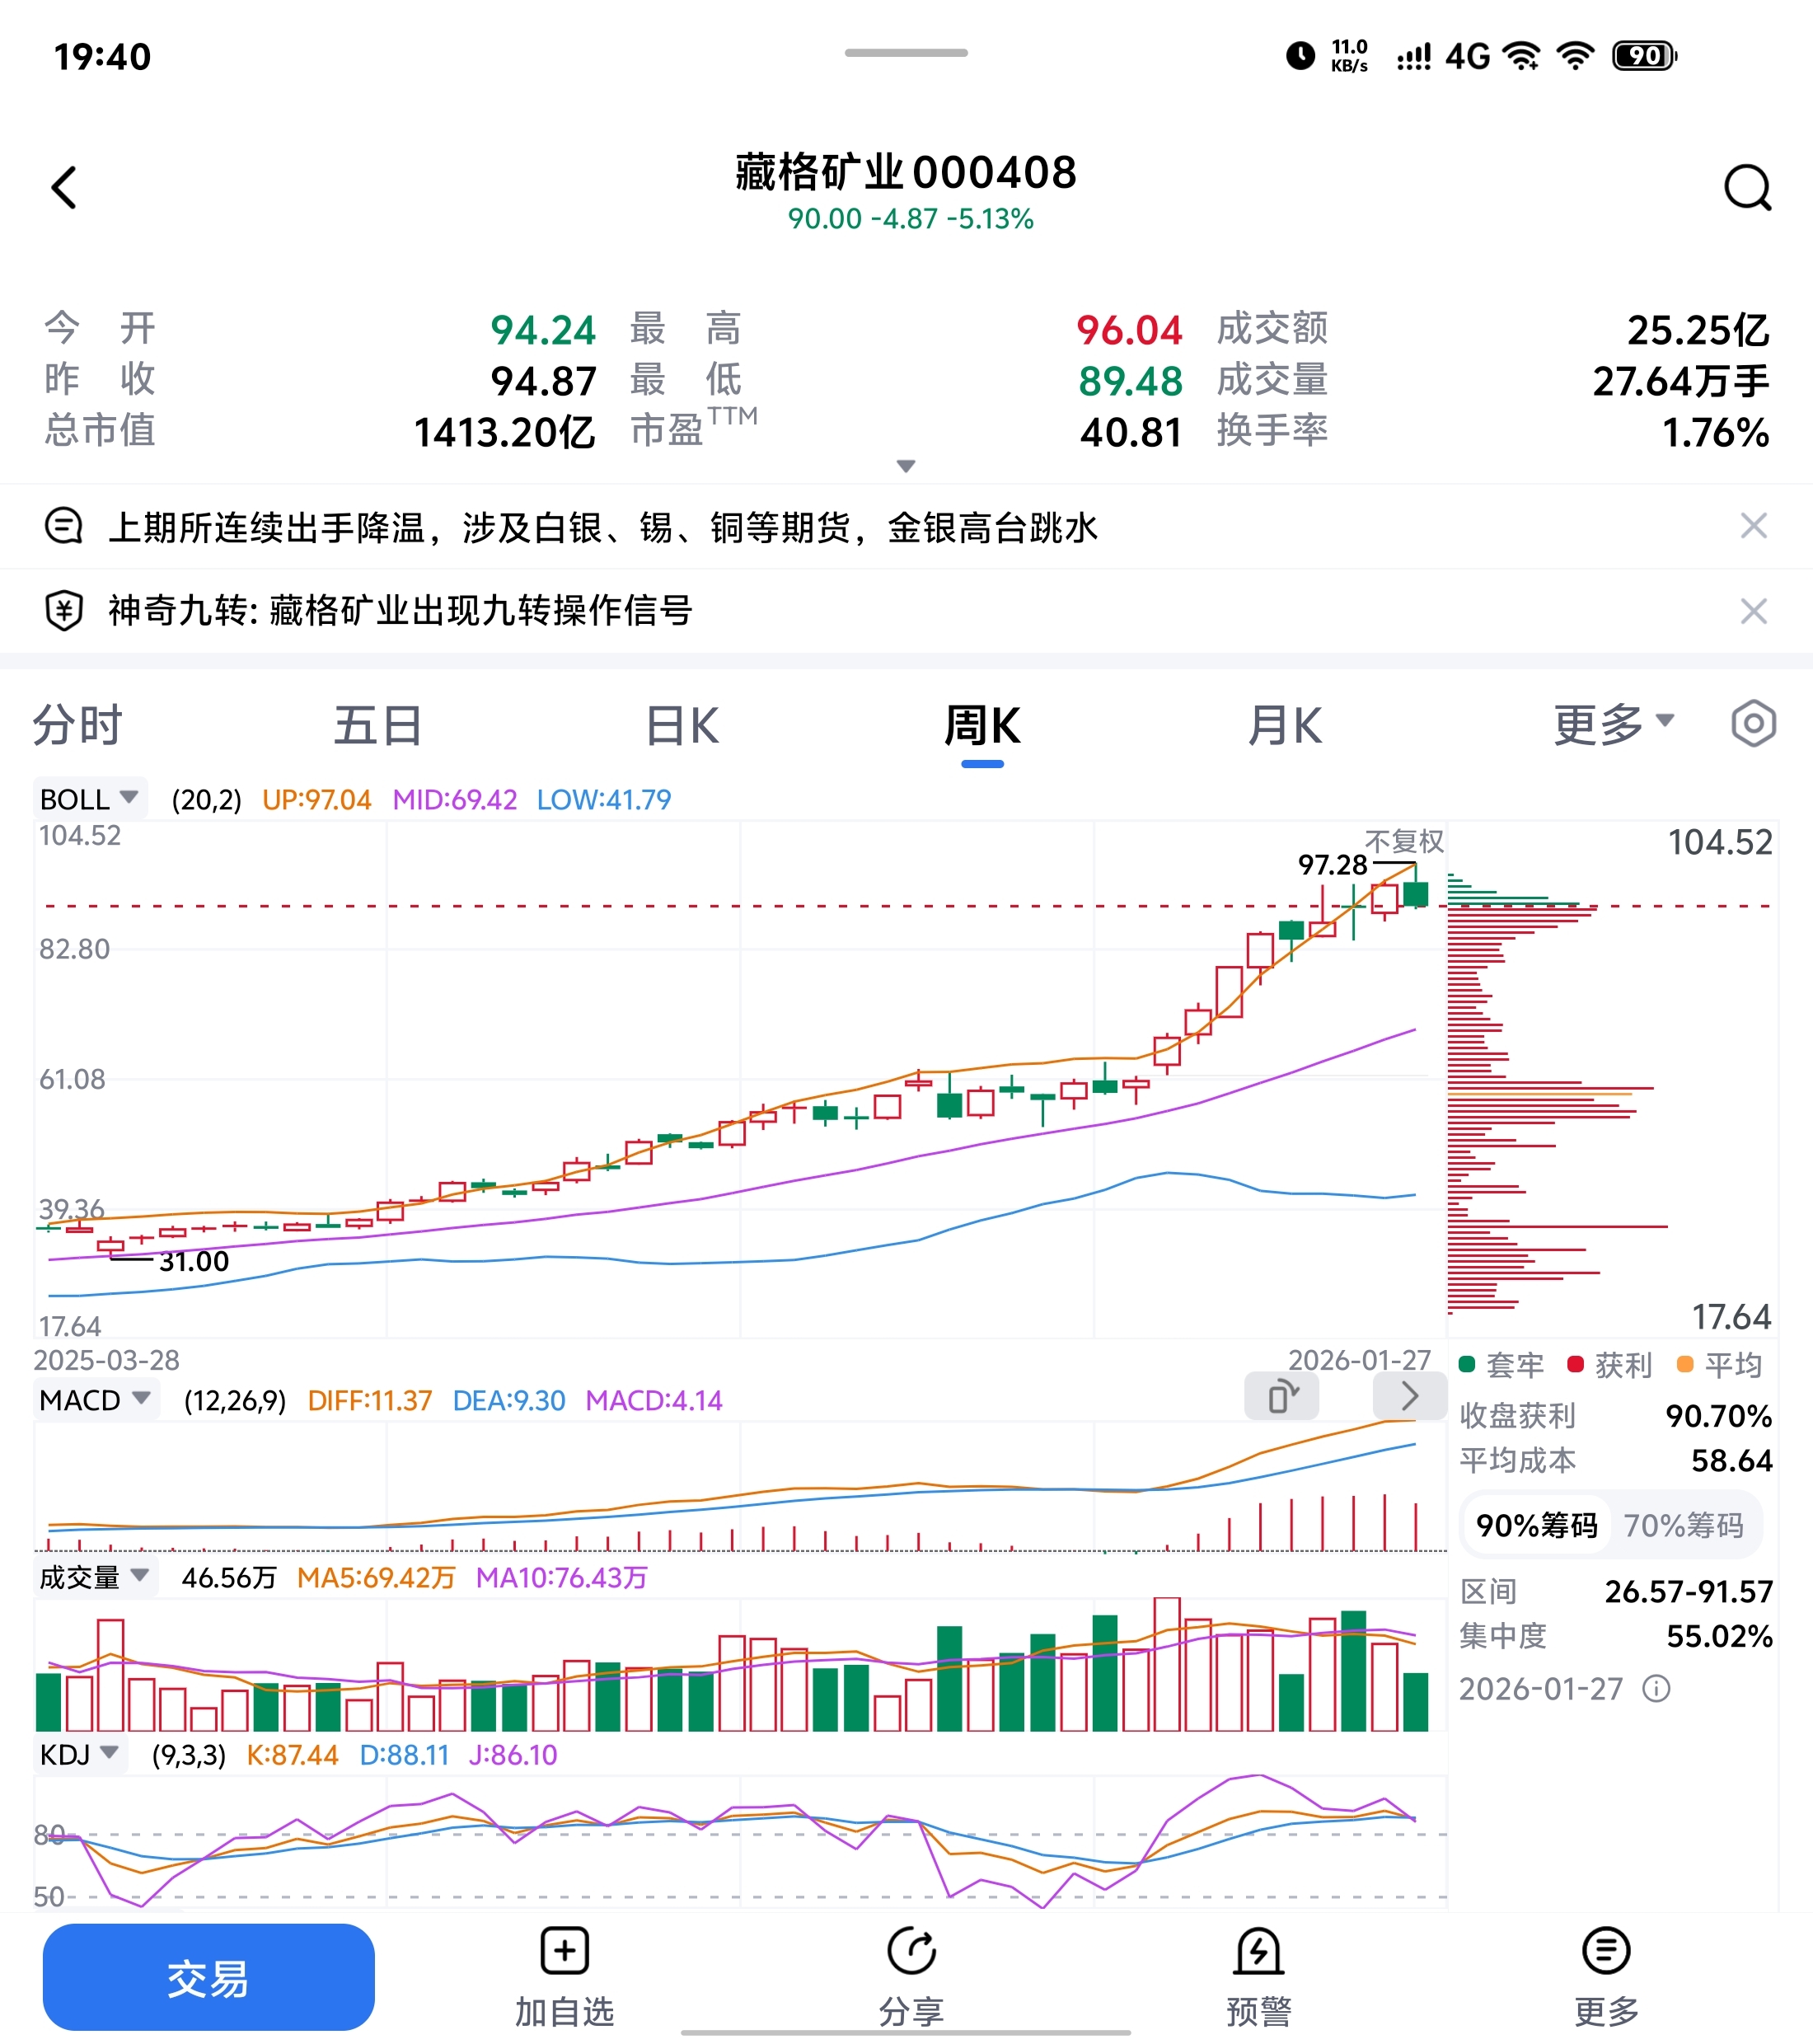Screen dimensions: 1813x2044
Task: Tap the rotate screen icon
Action: 1281,1396
